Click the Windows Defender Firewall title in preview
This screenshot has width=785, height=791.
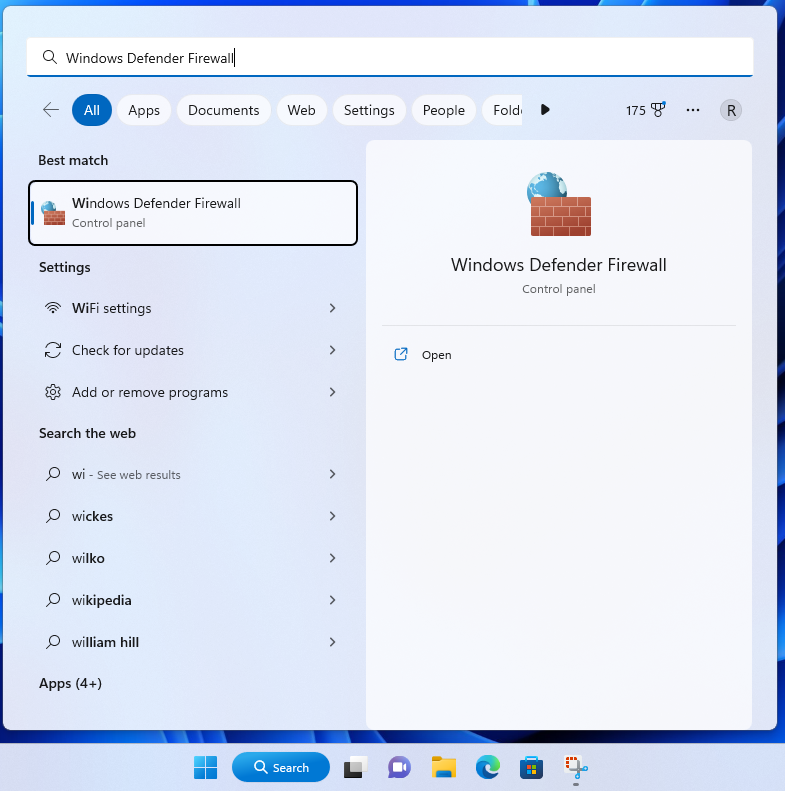pos(558,265)
